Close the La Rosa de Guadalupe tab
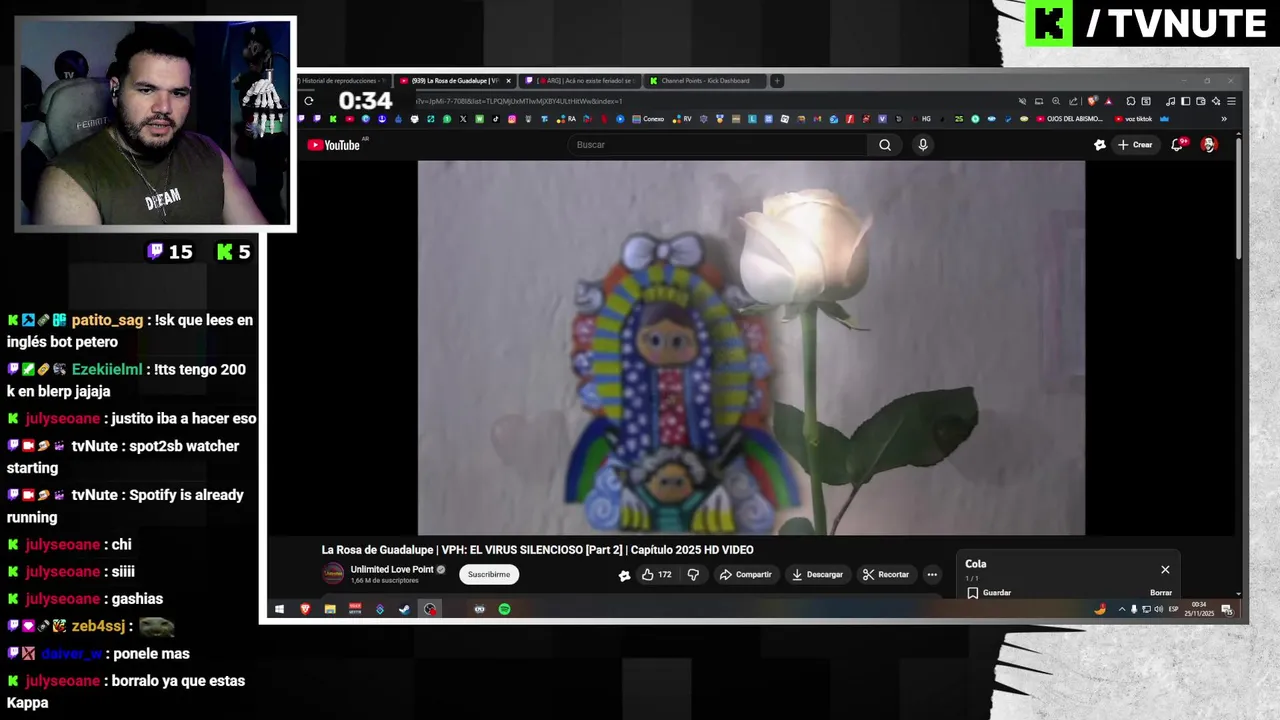1280x720 pixels. [x=508, y=81]
